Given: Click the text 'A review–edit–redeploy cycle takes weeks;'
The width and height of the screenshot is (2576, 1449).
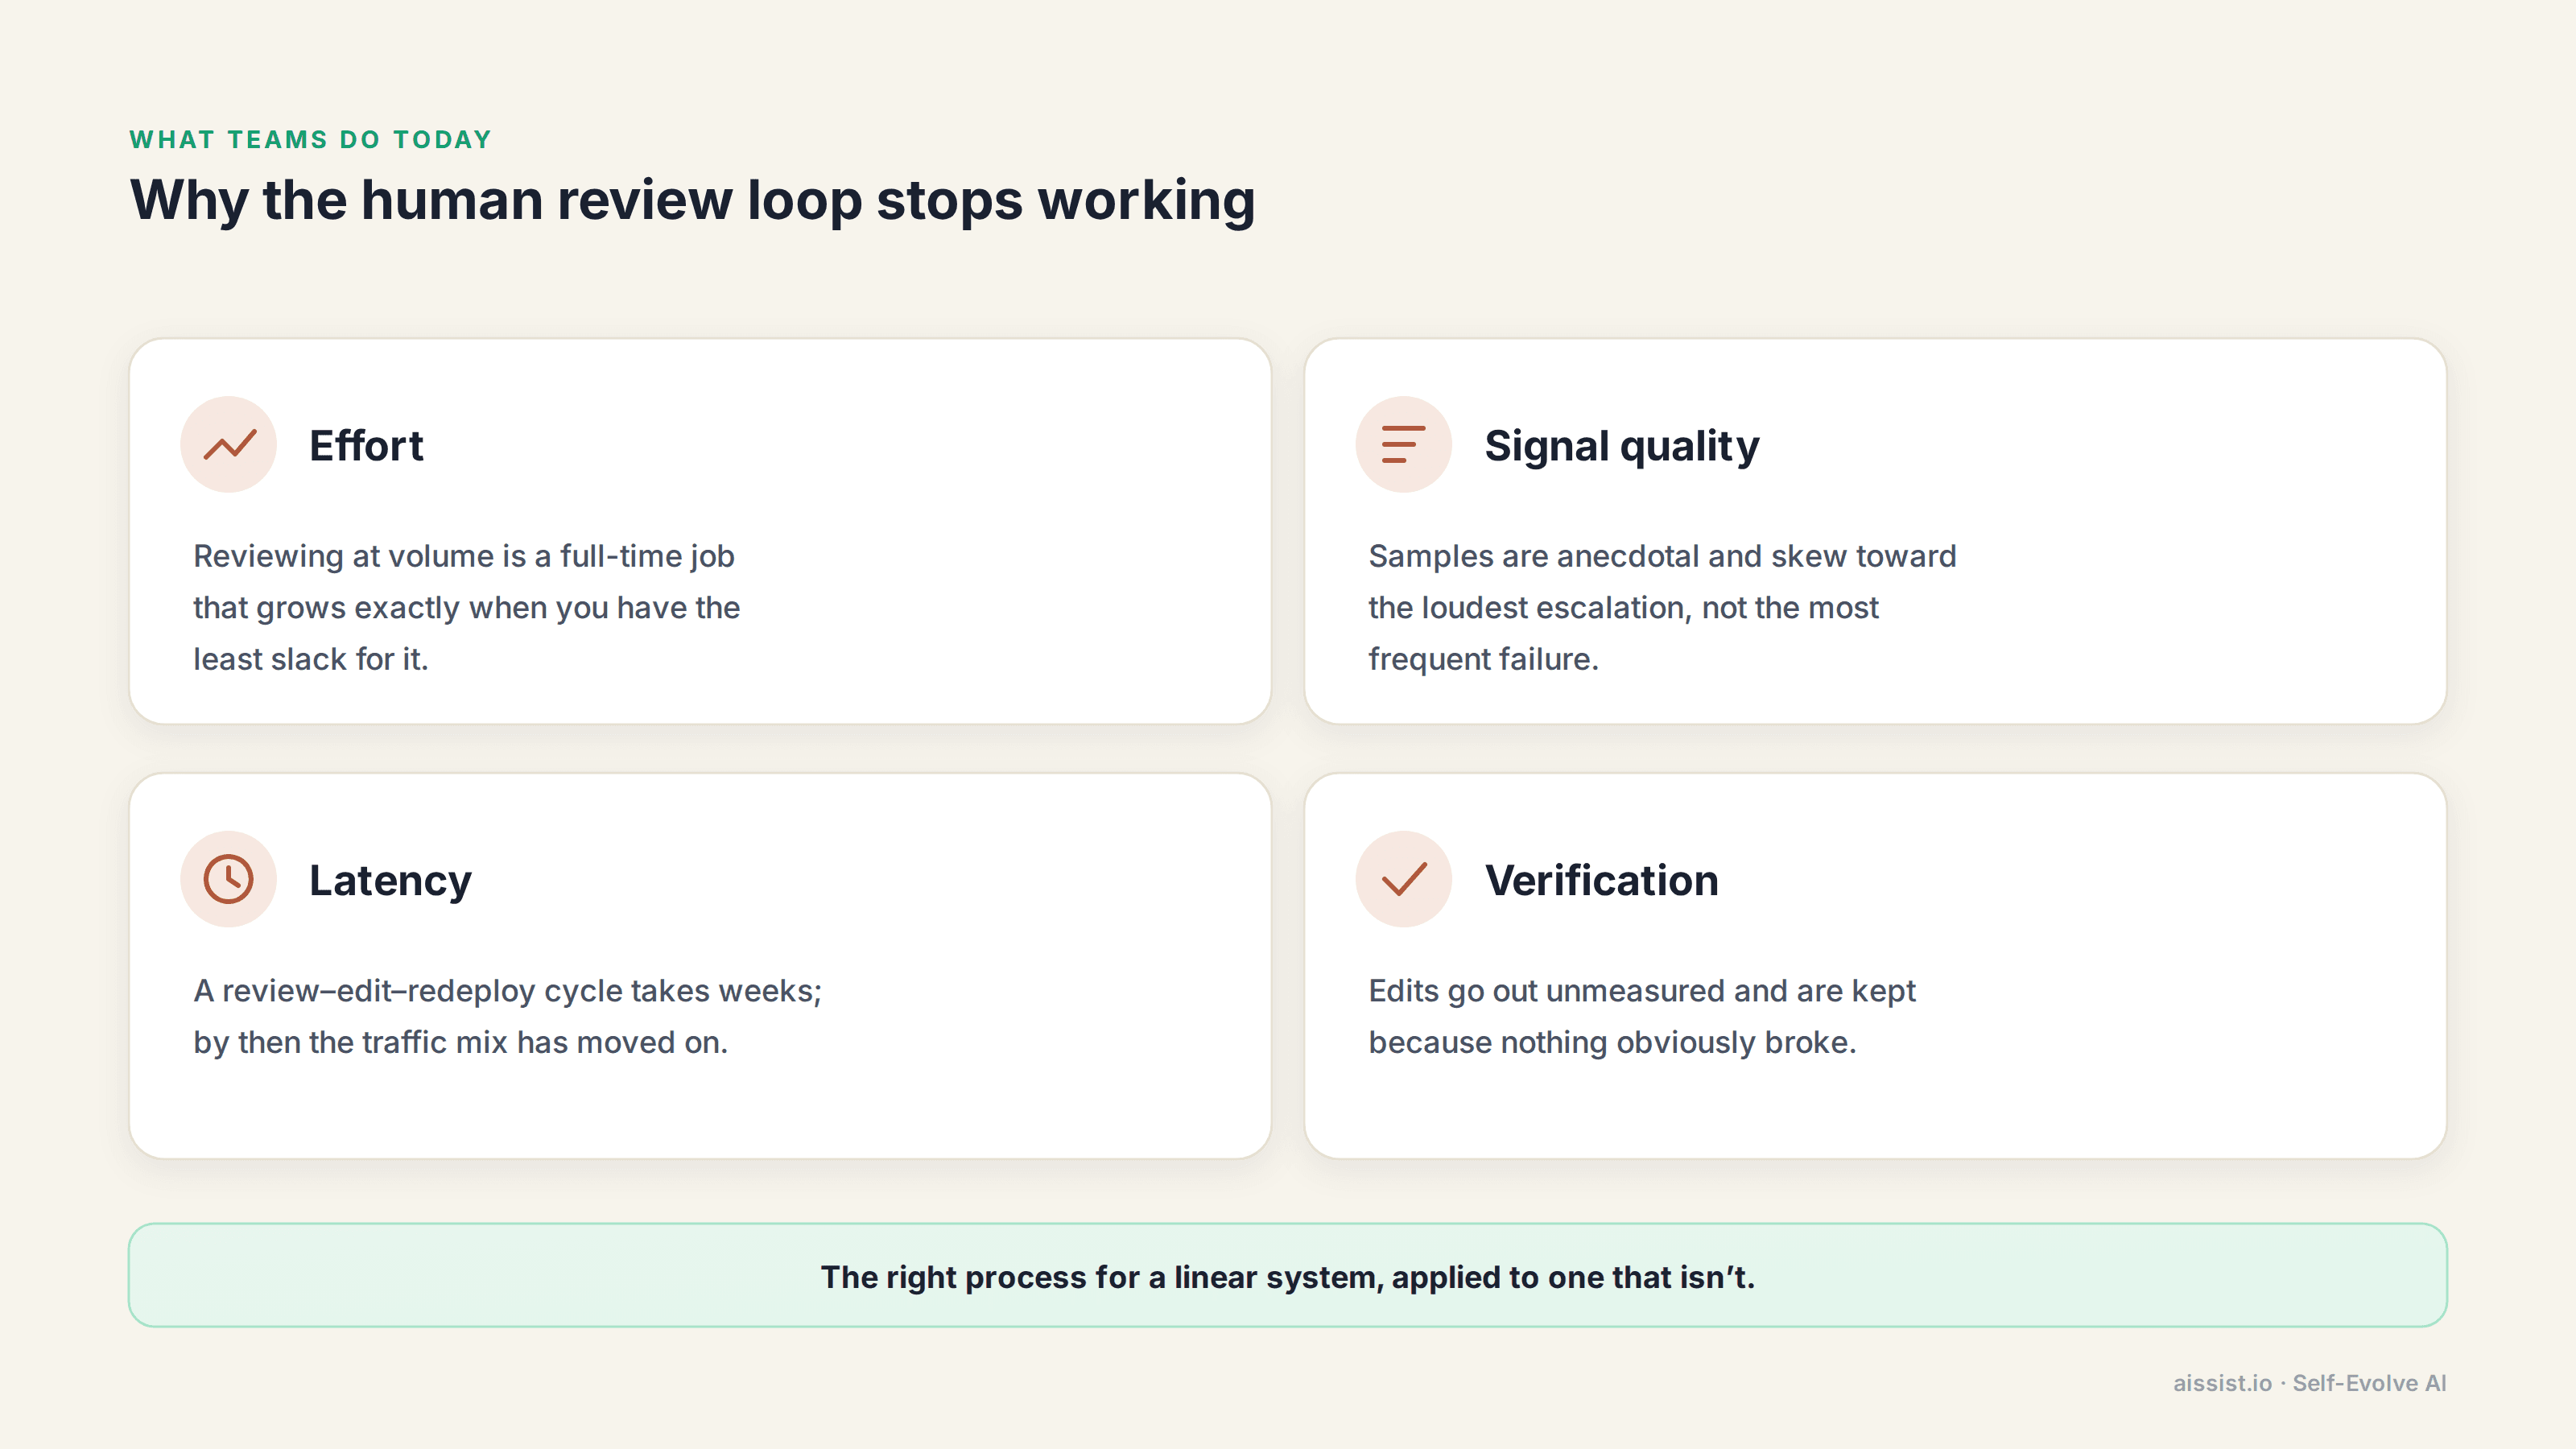Looking at the screenshot, I should (508, 991).
